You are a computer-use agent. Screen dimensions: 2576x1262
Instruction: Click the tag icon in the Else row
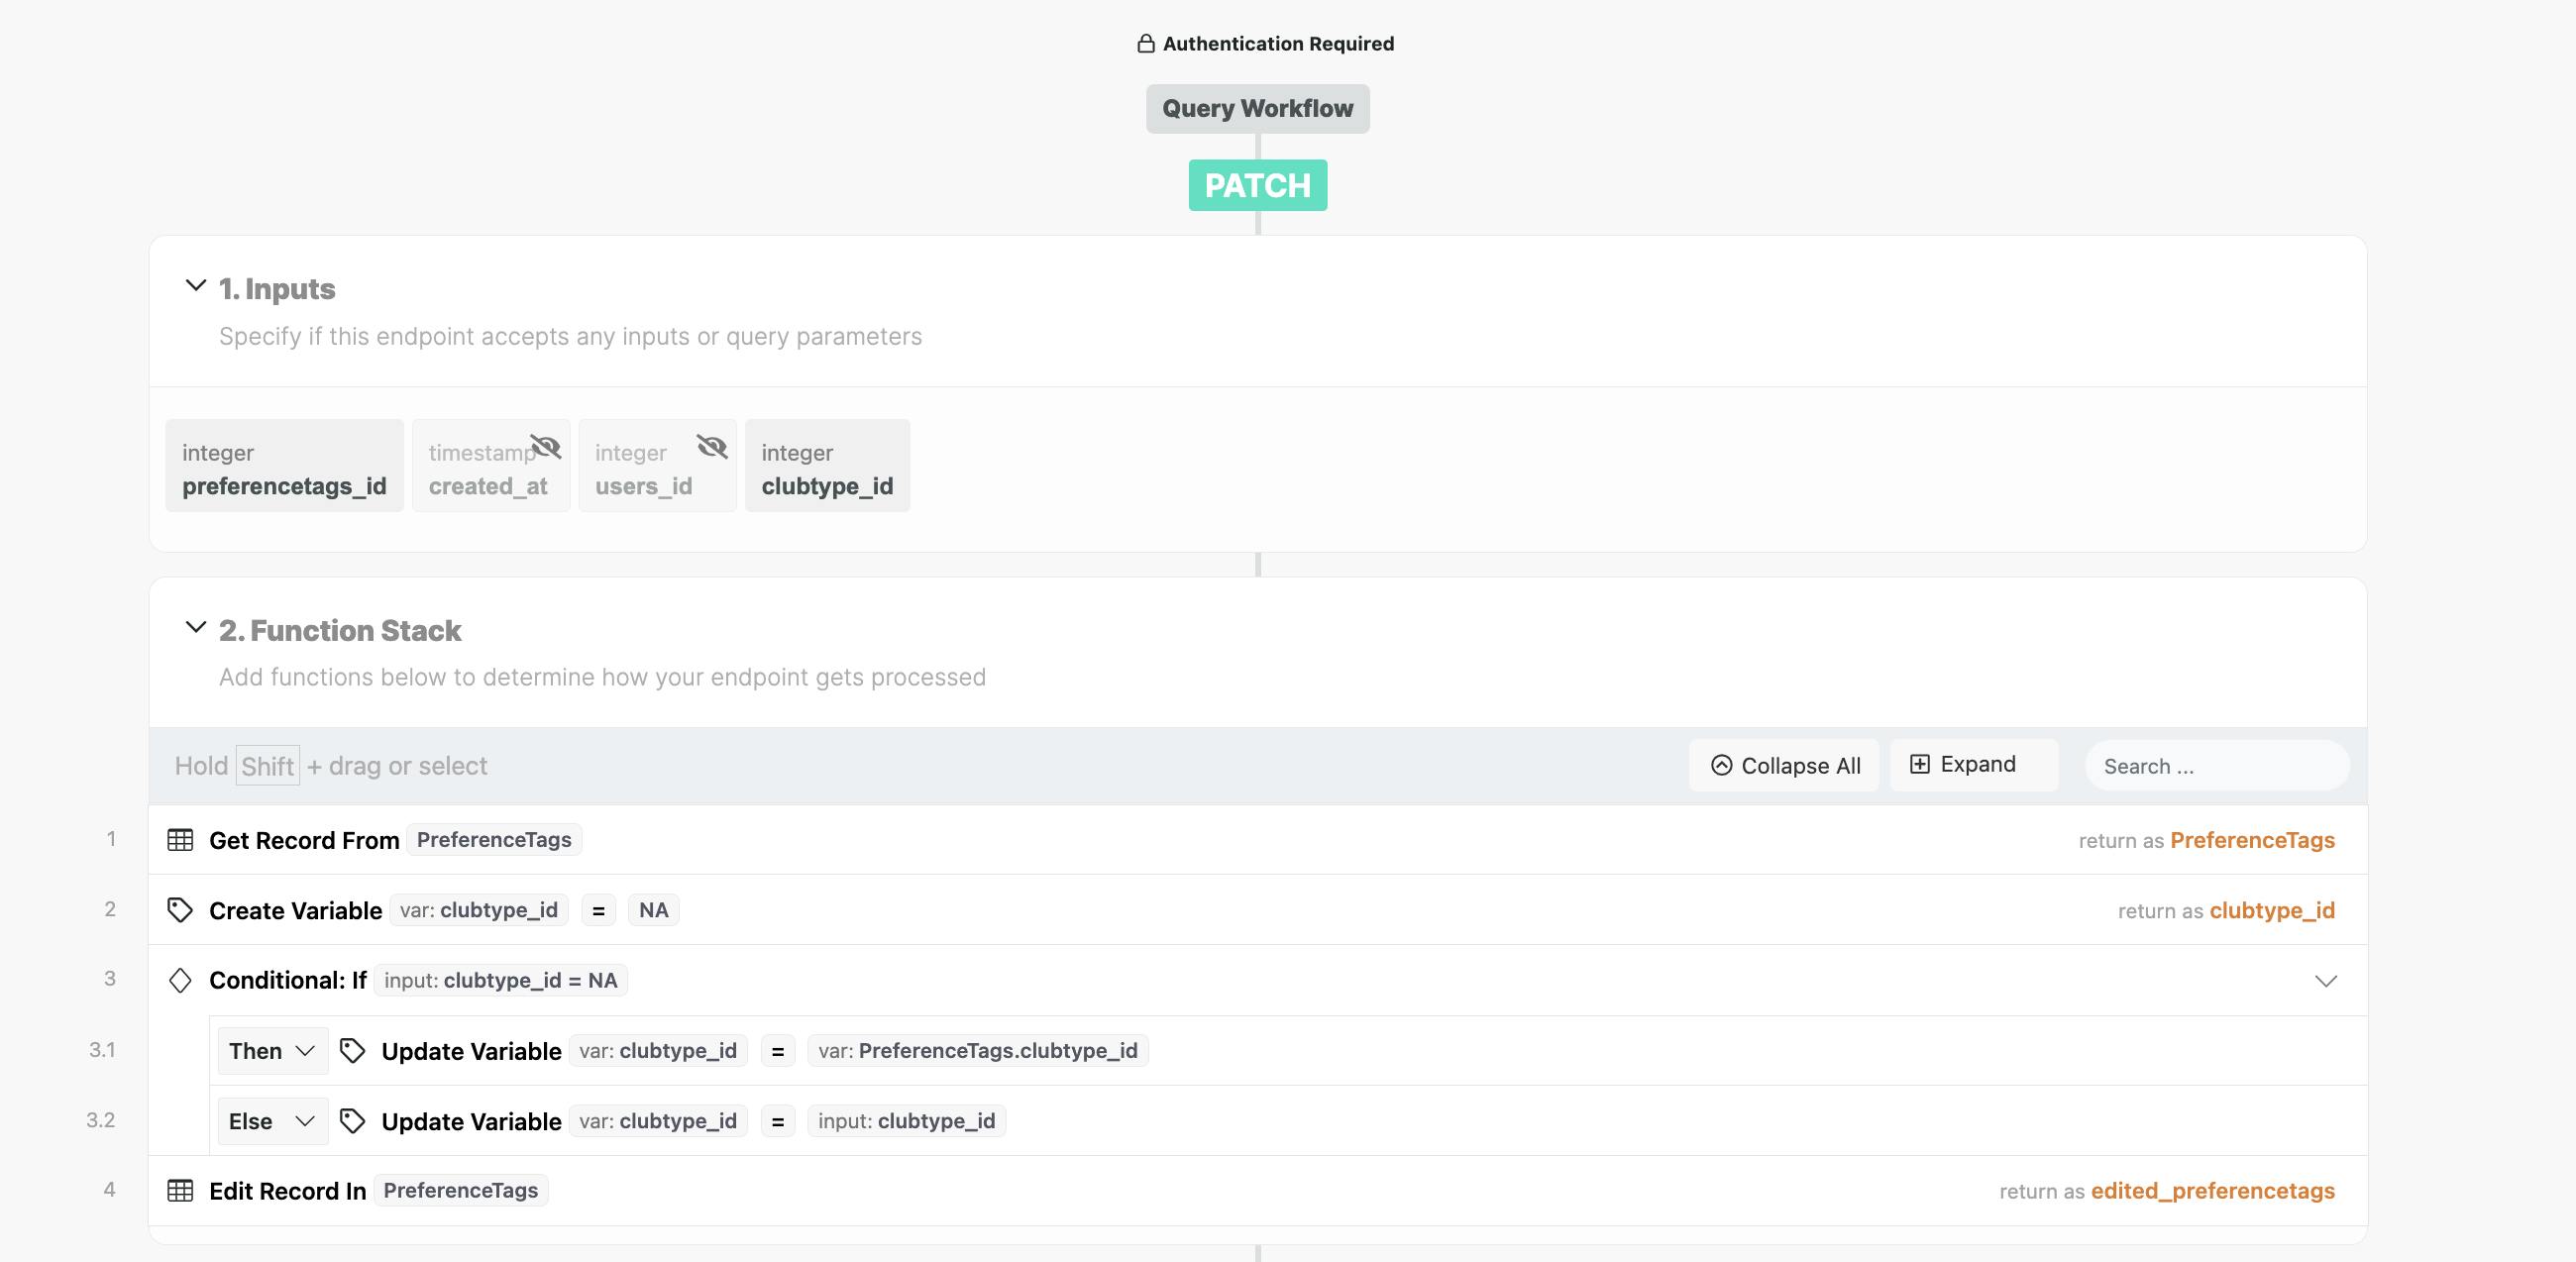click(352, 1120)
